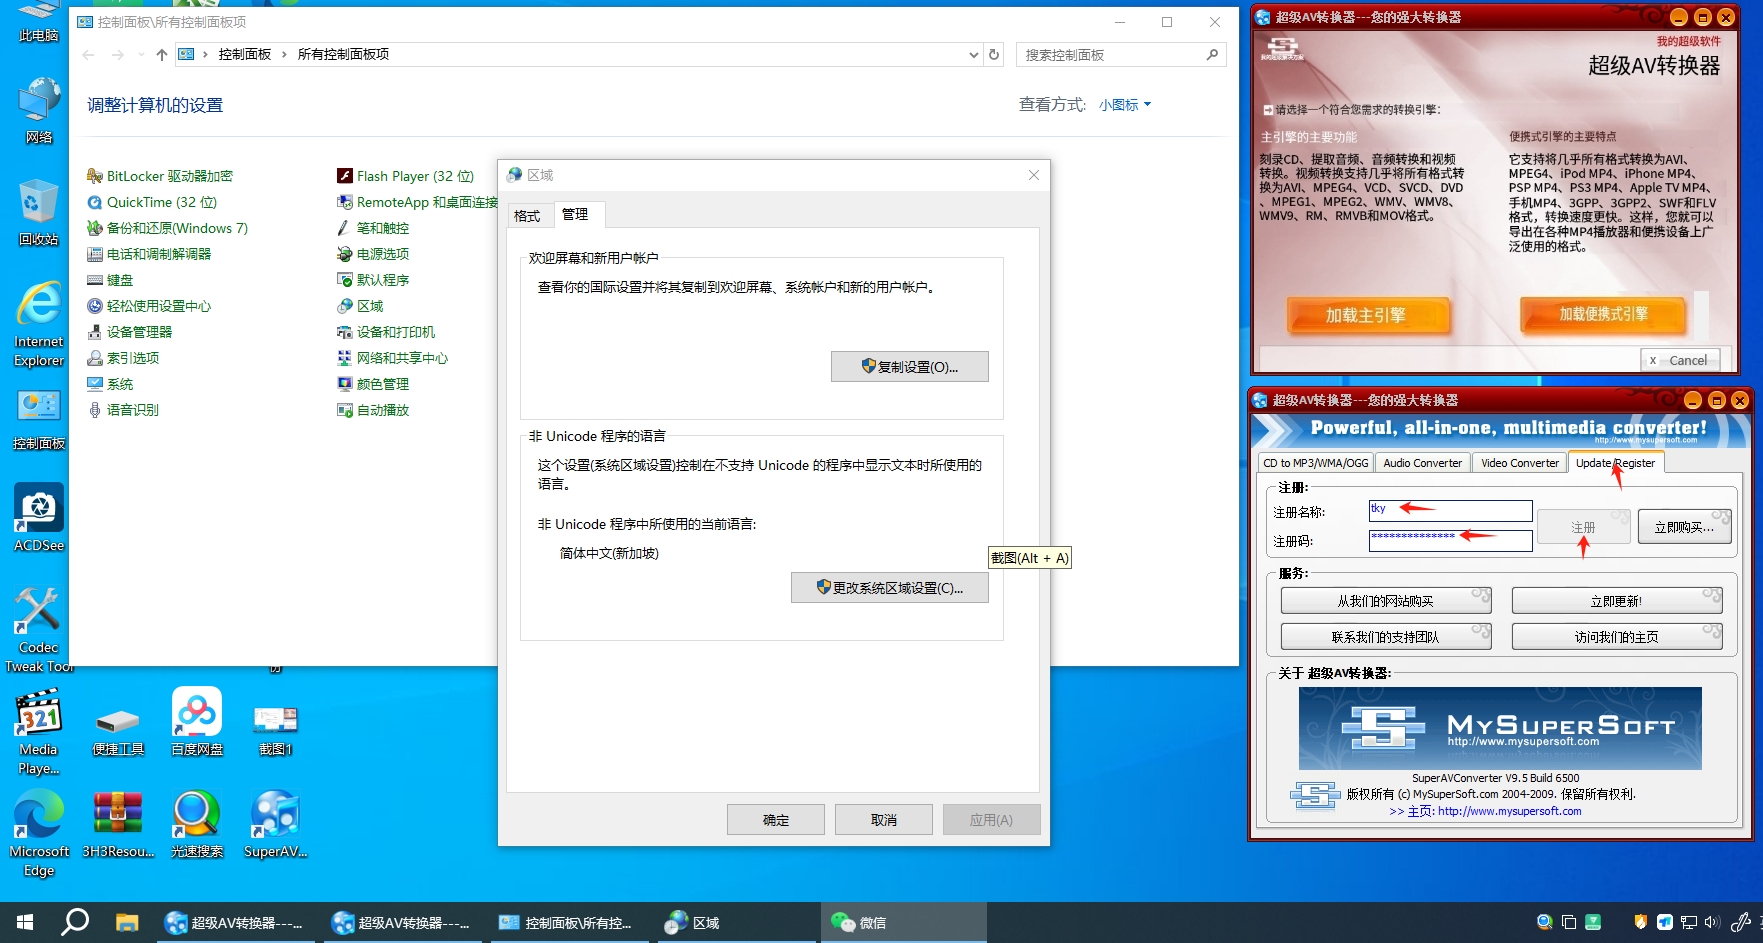Click 从我们的网站购买 button

(1386, 601)
